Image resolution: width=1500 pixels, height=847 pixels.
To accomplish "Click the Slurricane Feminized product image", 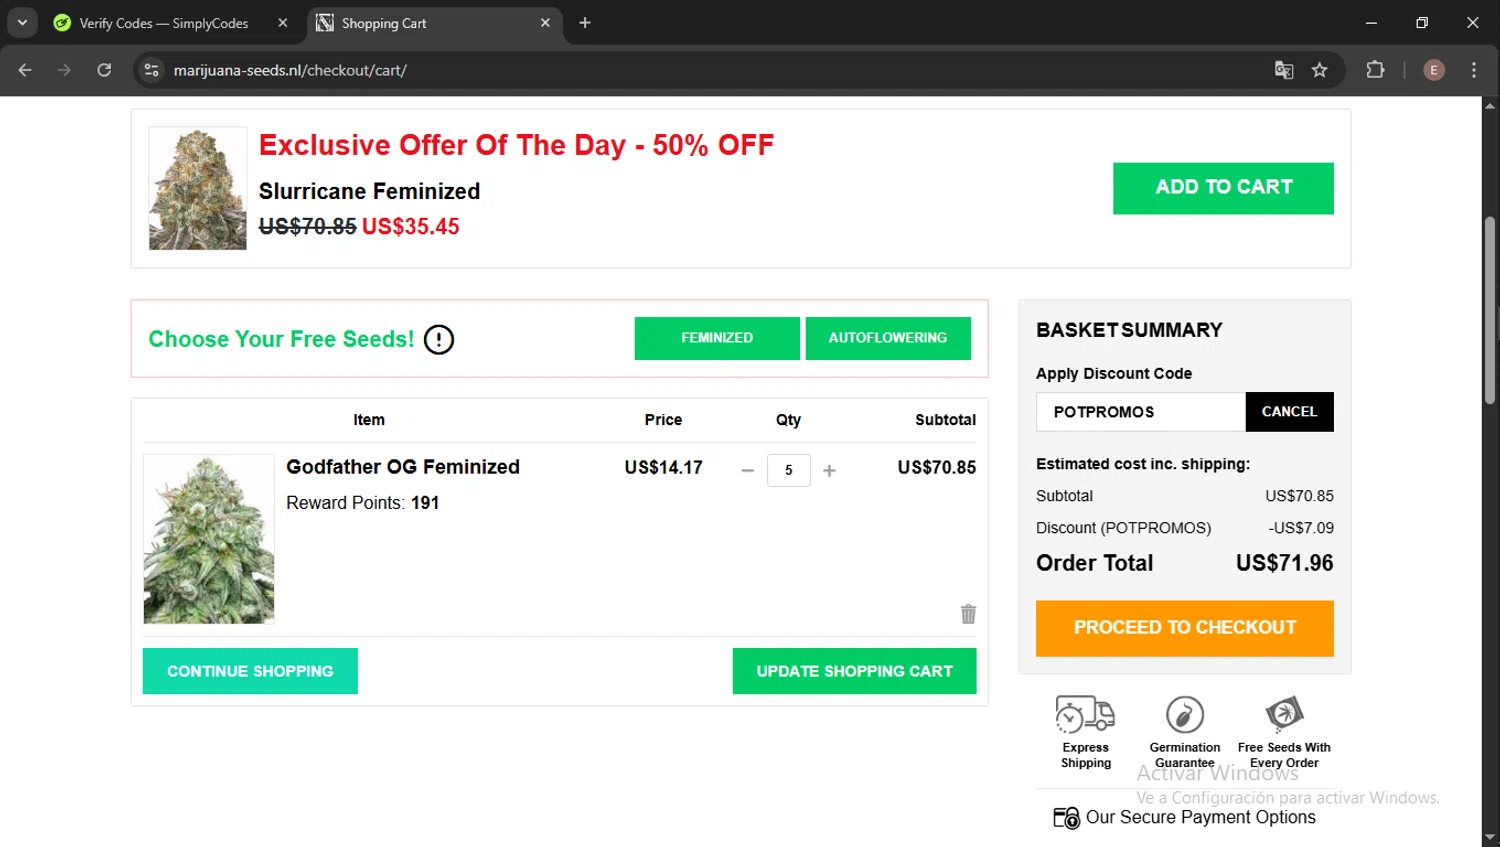I will tap(198, 188).
